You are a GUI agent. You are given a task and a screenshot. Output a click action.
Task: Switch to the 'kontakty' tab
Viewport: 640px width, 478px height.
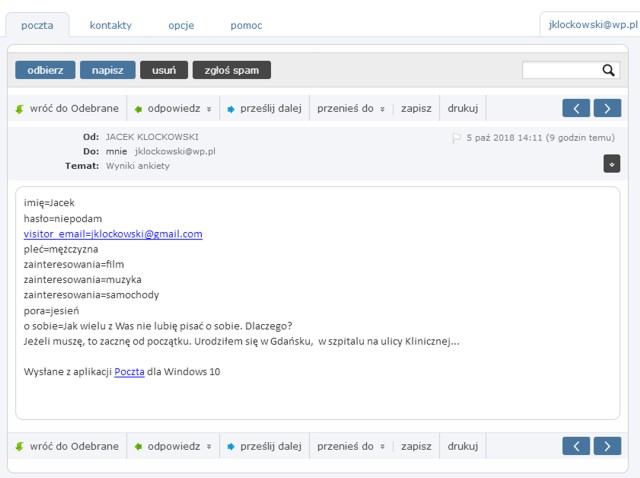(x=110, y=25)
